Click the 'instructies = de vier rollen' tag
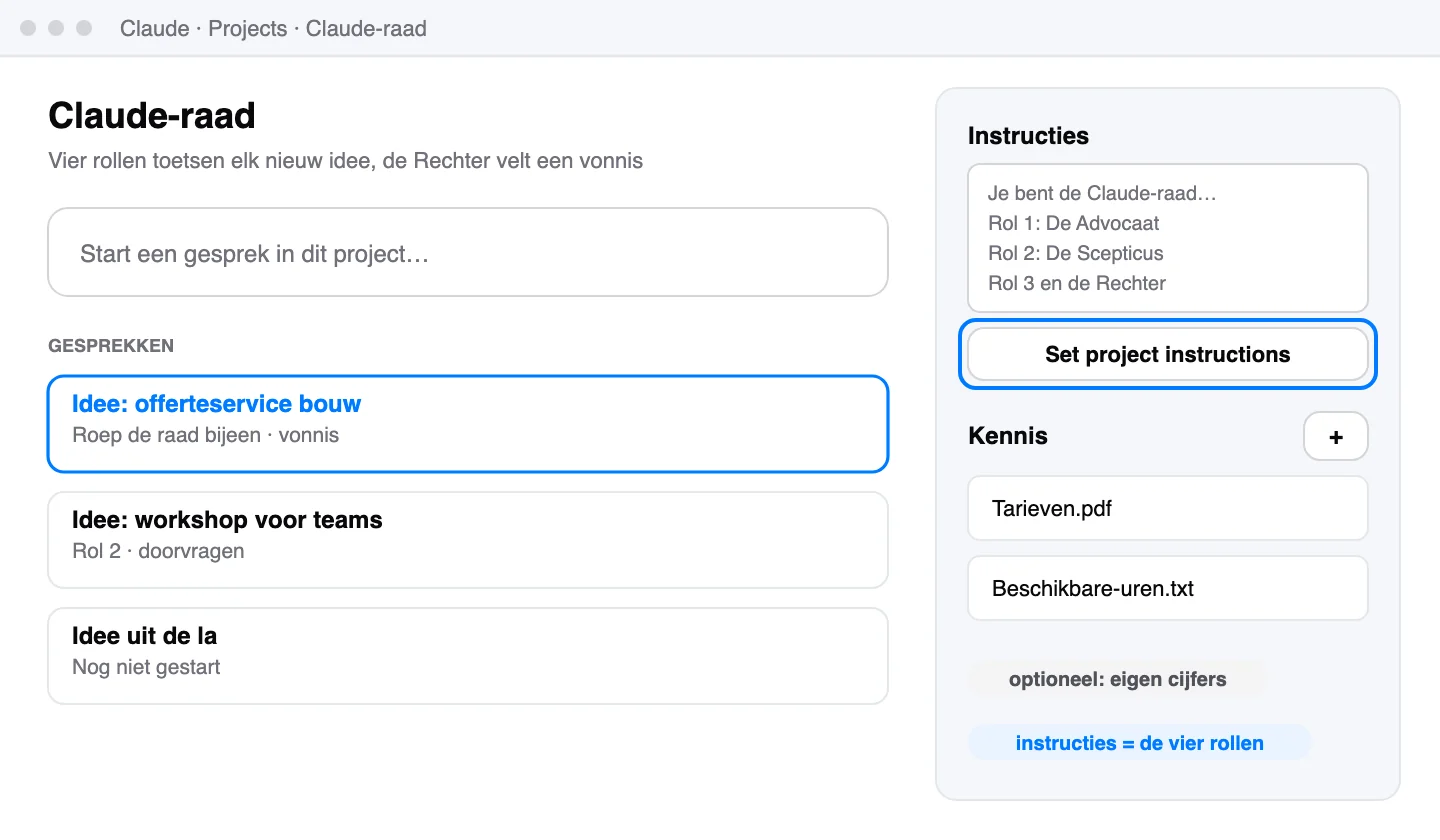Screen dimensions: 1440x840 1139,743
